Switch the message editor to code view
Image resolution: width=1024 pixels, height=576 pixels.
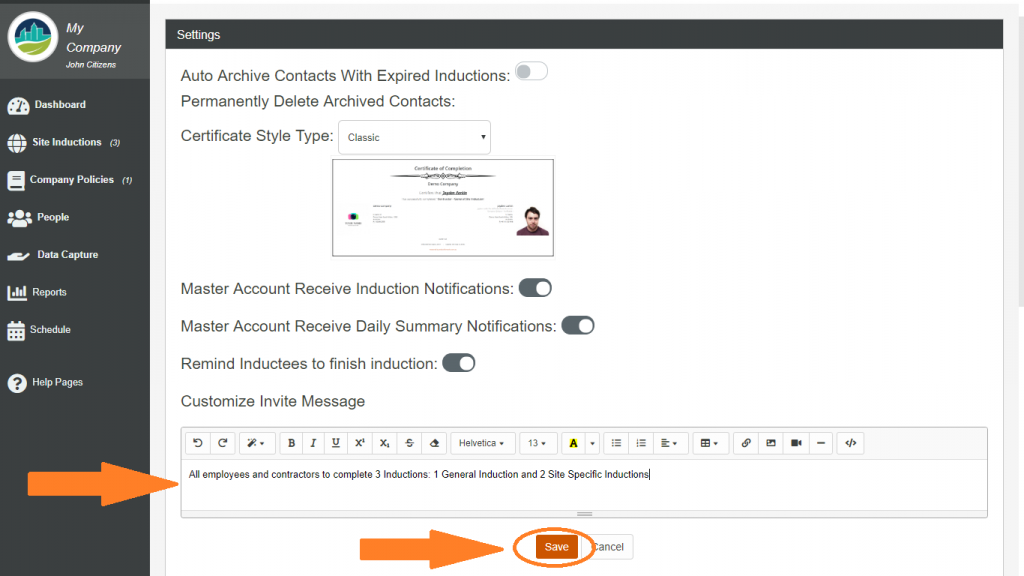850,443
